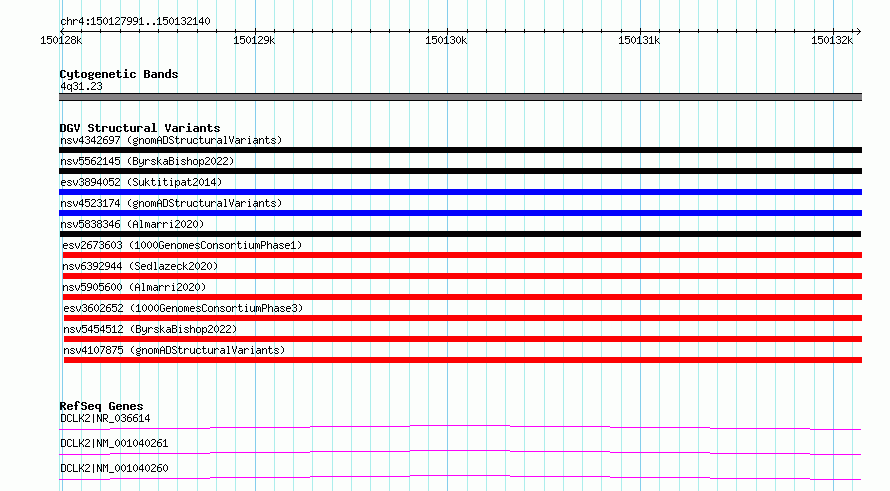Select gene label DCLK2|NM_001040260
This screenshot has width=890, height=491.
pyautogui.click(x=114, y=468)
